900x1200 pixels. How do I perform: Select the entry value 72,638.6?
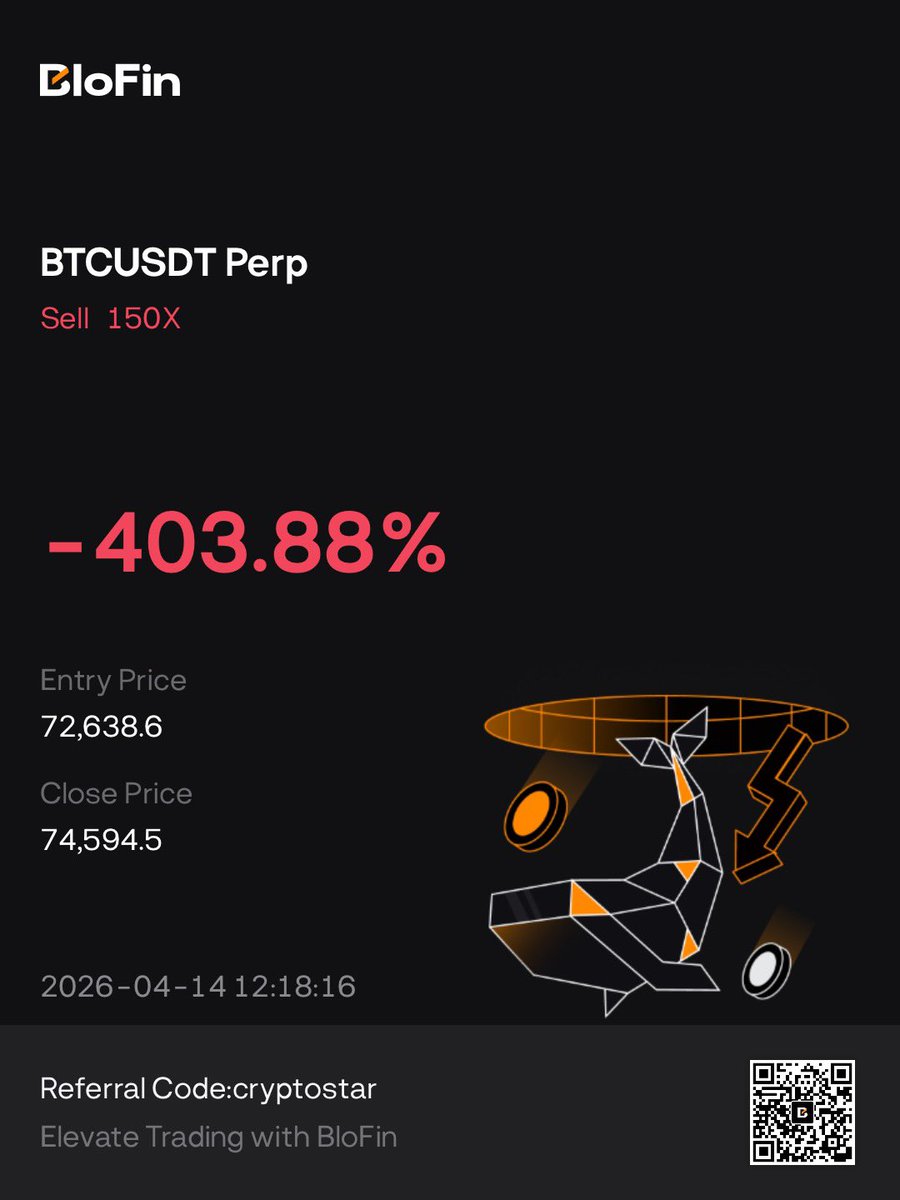[x=101, y=726]
